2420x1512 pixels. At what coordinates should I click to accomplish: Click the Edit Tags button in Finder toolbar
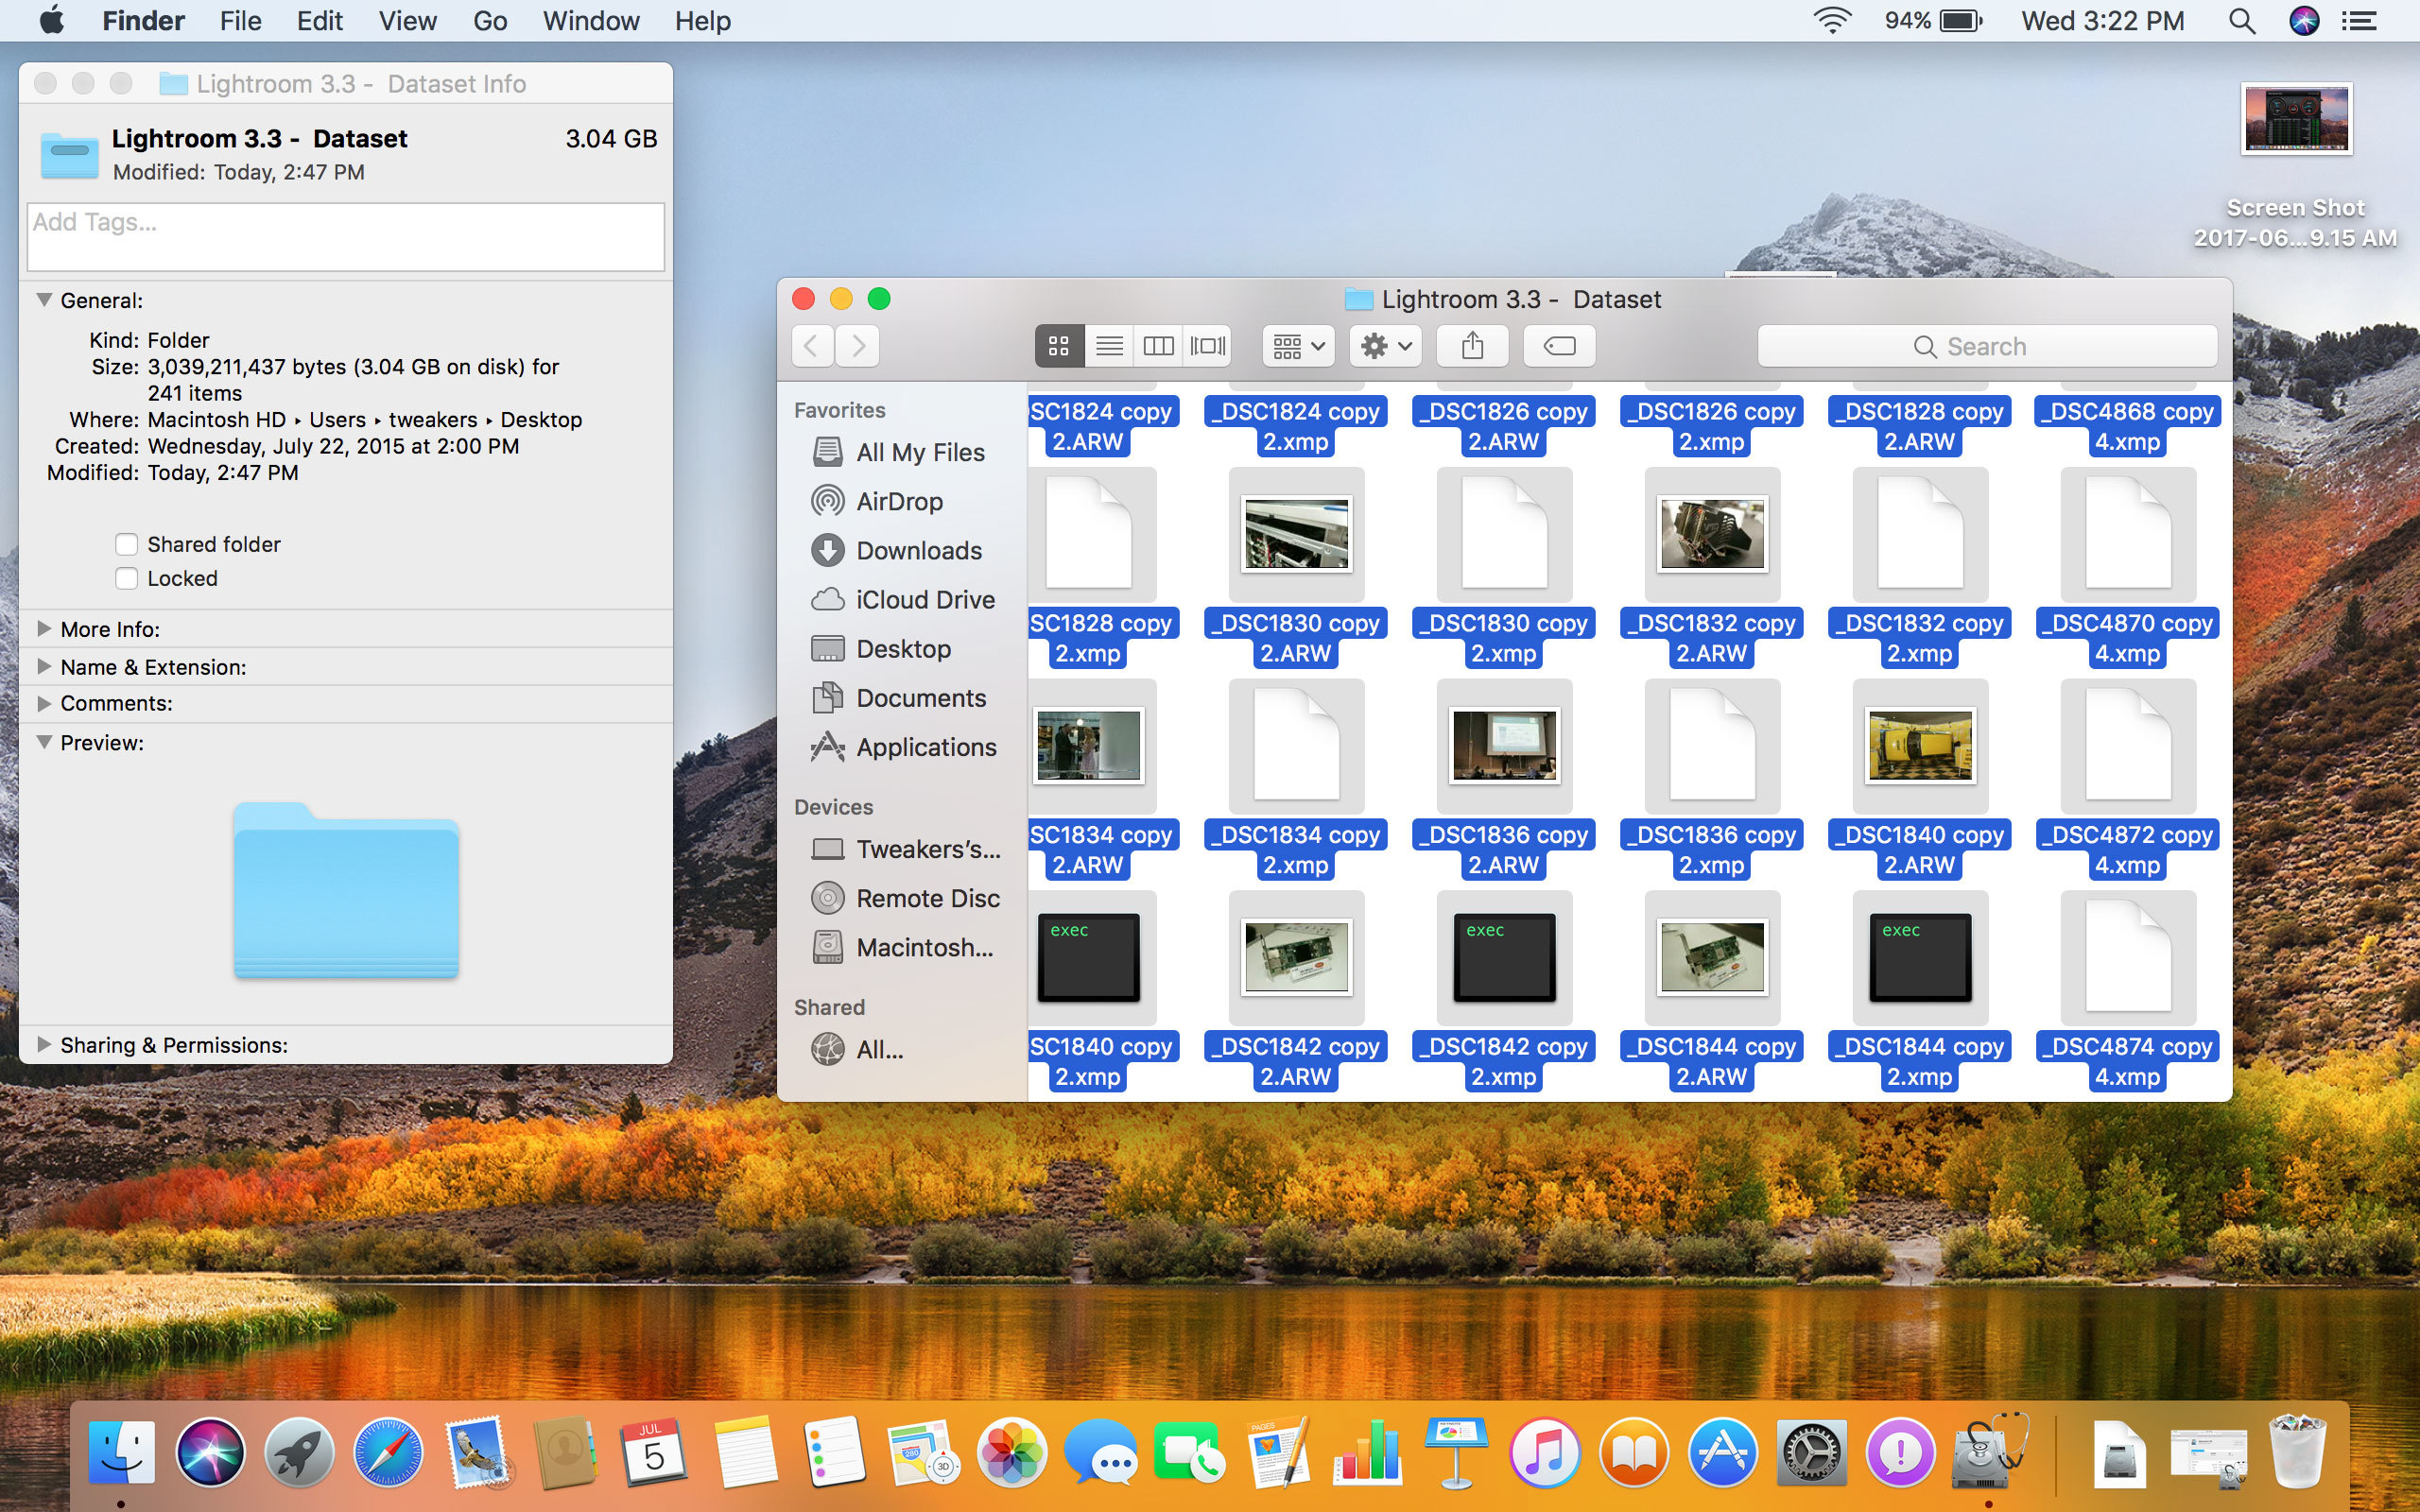point(1559,346)
